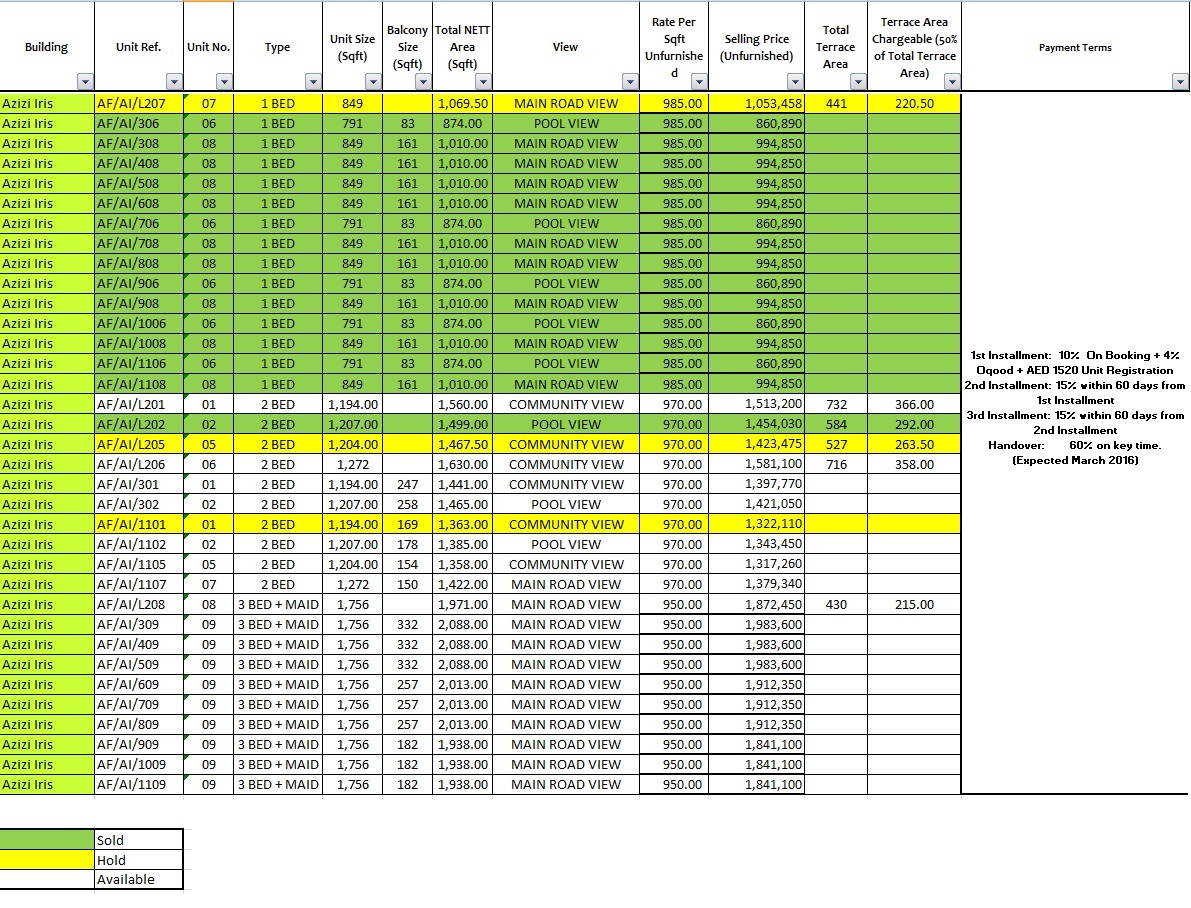The height and width of the screenshot is (908, 1191).
Task: Select terrace chargeable cell 220.50
Action: (x=915, y=103)
